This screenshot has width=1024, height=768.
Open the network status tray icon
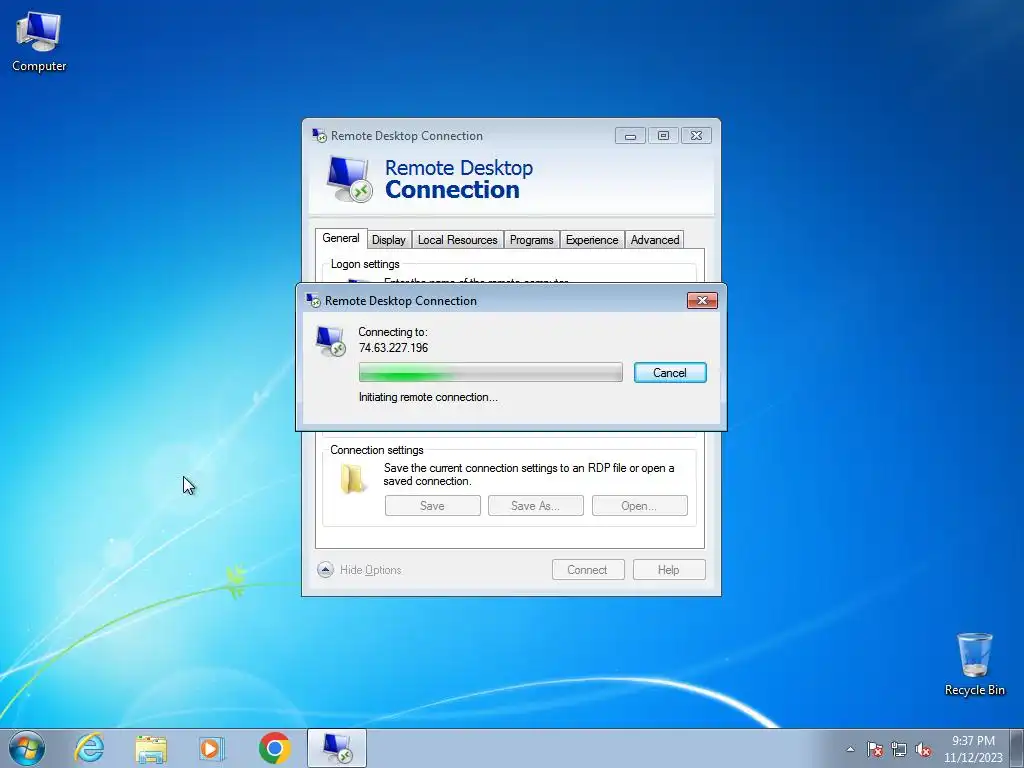click(x=899, y=749)
